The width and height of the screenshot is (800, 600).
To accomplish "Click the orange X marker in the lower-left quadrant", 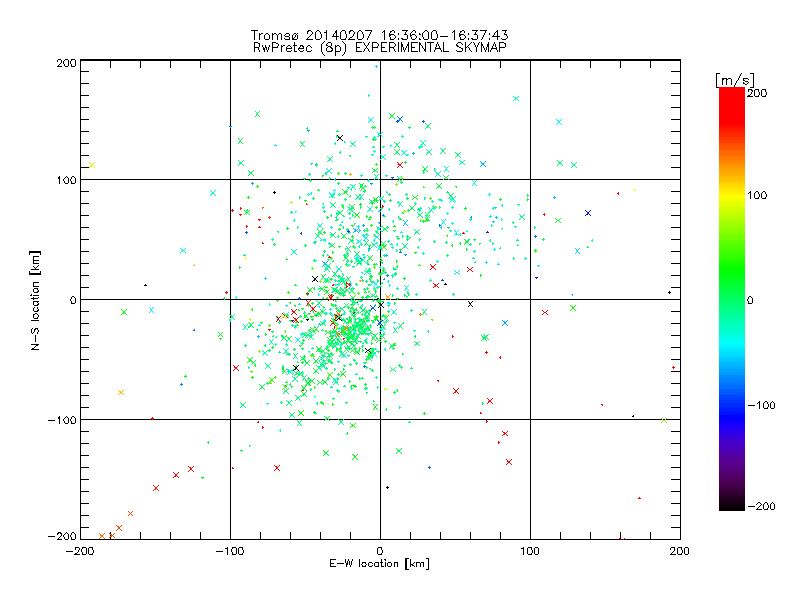I will pos(121,392).
